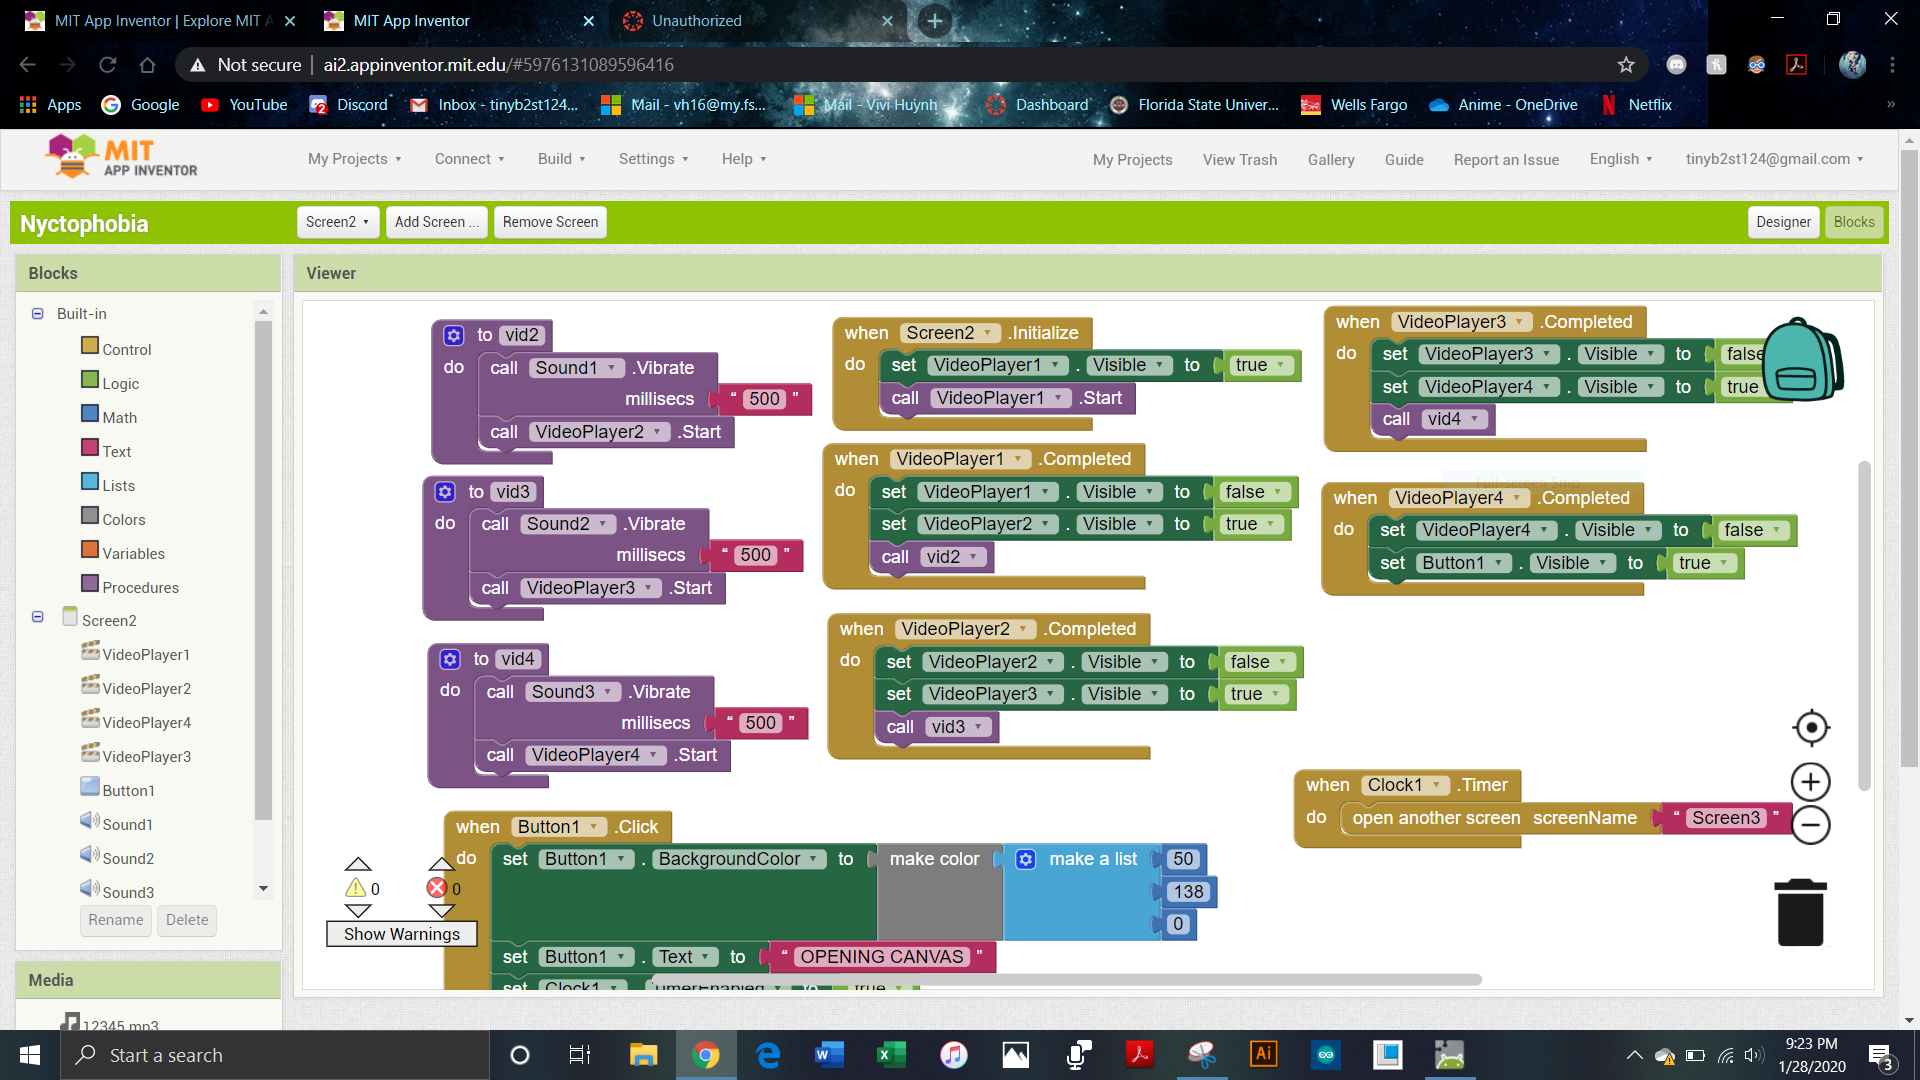Click make a list blue gear icon

pos(1026,859)
